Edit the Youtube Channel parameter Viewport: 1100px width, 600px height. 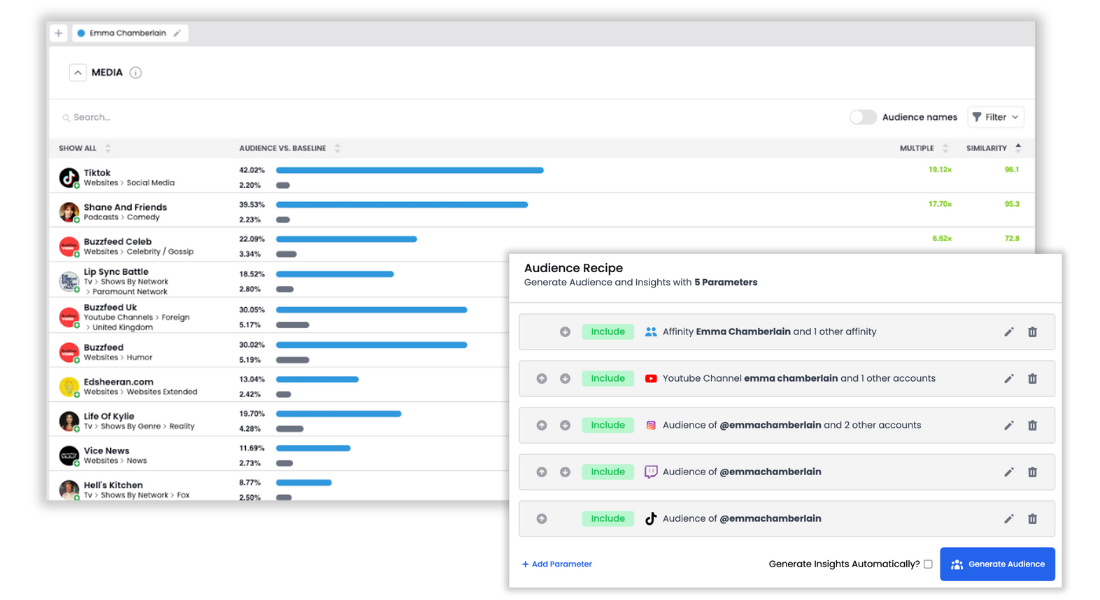[1009, 379]
